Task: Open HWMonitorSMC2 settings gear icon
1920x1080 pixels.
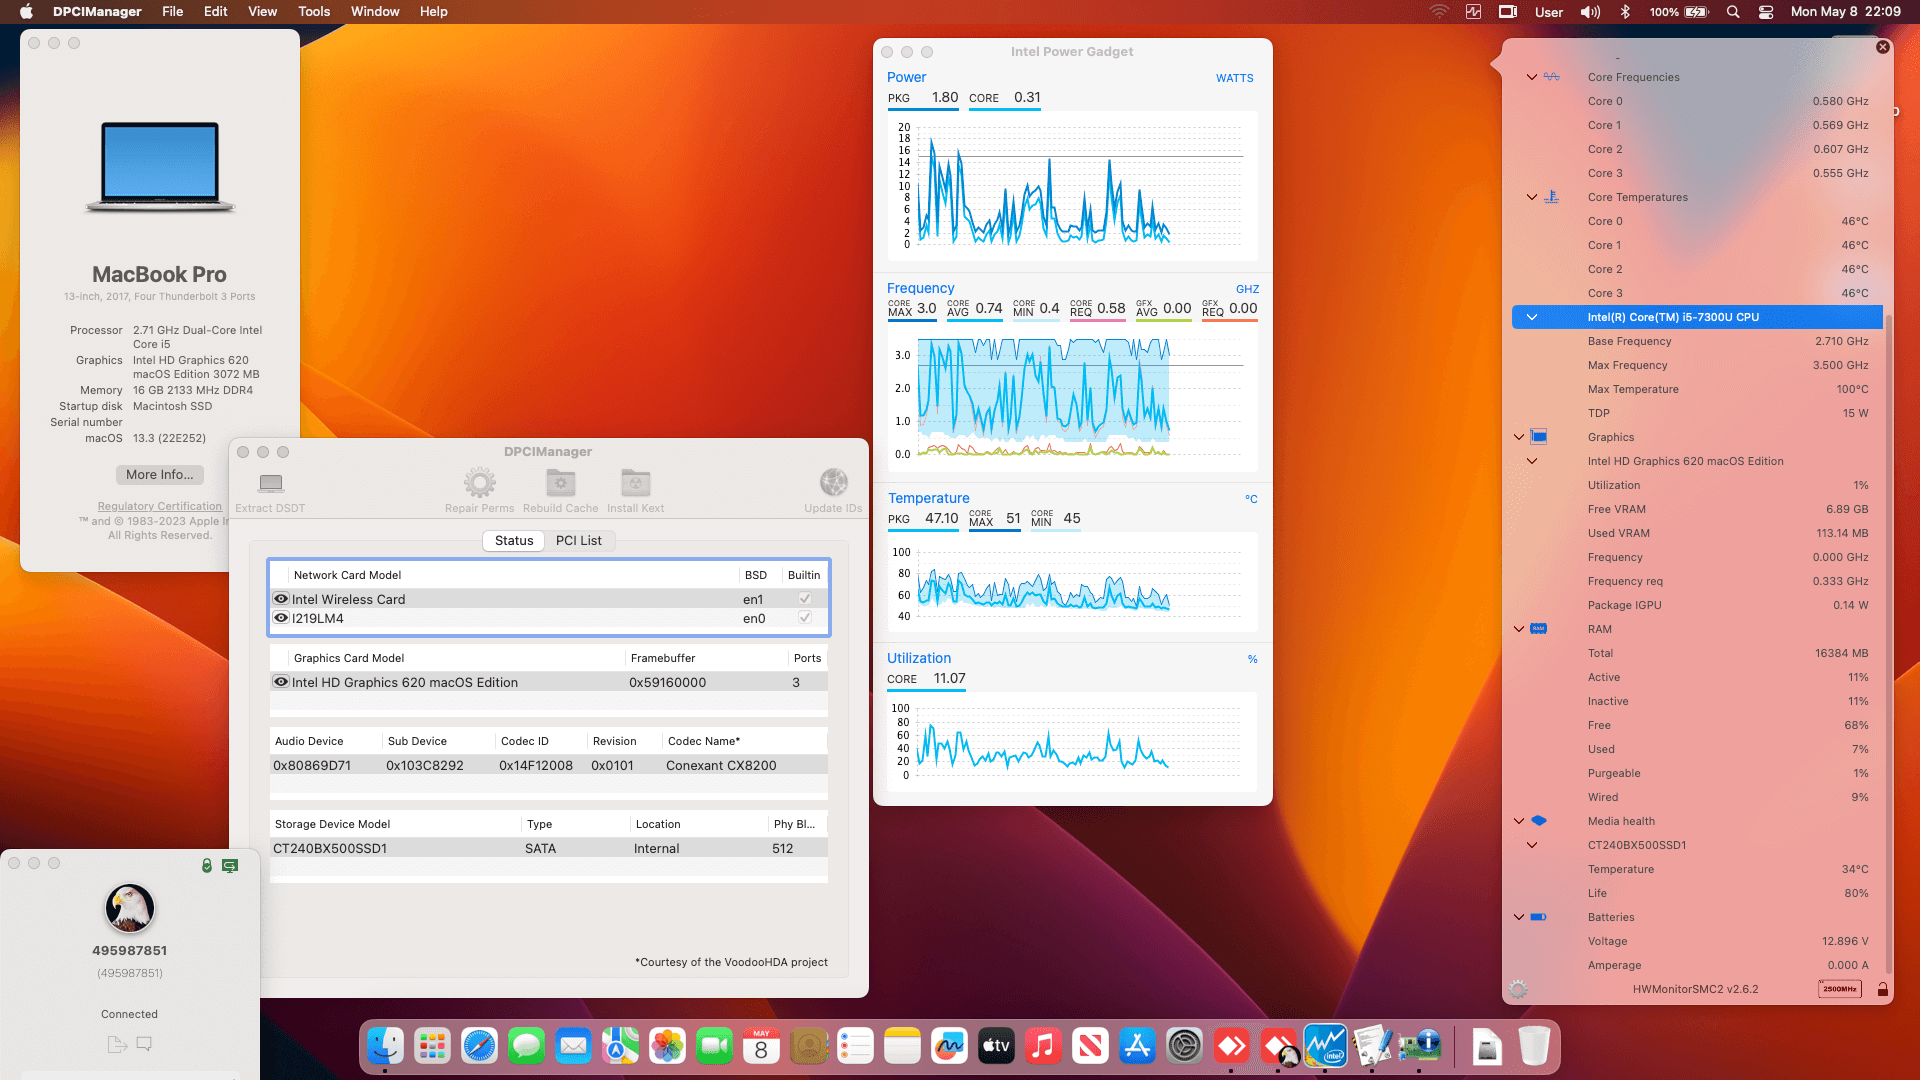Action: click(1518, 989)
